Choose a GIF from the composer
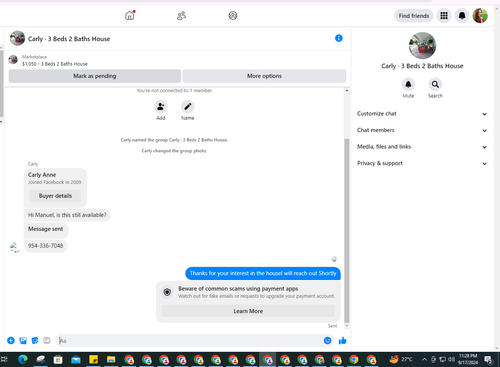Viewport: 500px width, 367px height. [47, 340]
